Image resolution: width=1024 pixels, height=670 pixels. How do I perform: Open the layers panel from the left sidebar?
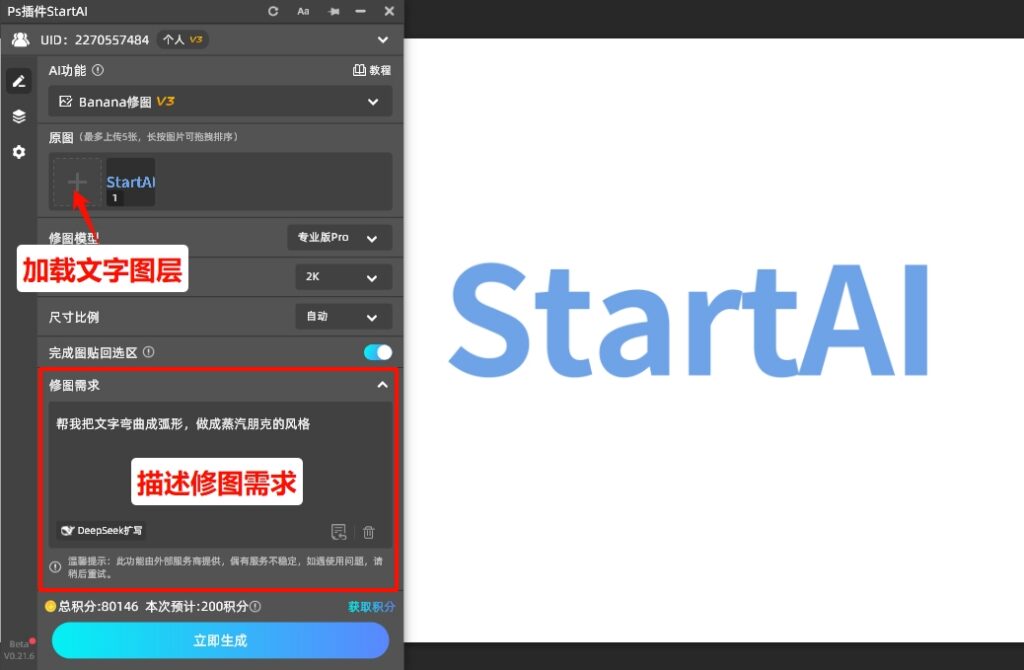pos(18,115)
